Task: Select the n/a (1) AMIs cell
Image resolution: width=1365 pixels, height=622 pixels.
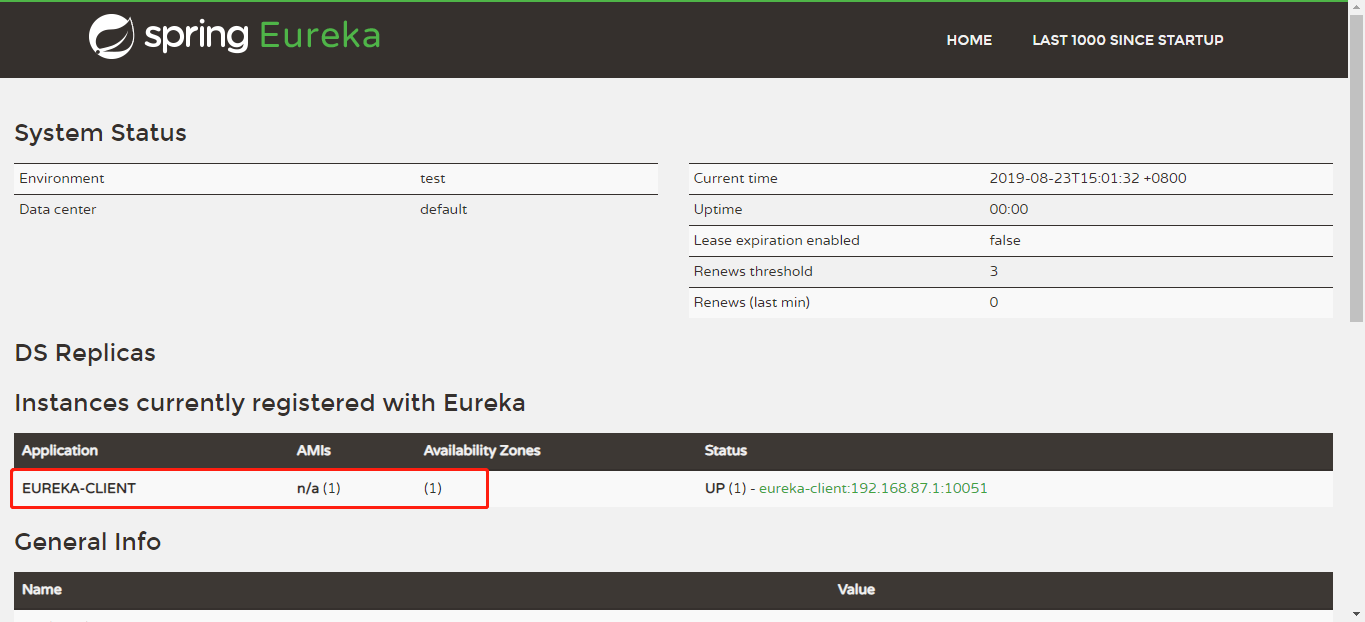Action: (319, 488)
